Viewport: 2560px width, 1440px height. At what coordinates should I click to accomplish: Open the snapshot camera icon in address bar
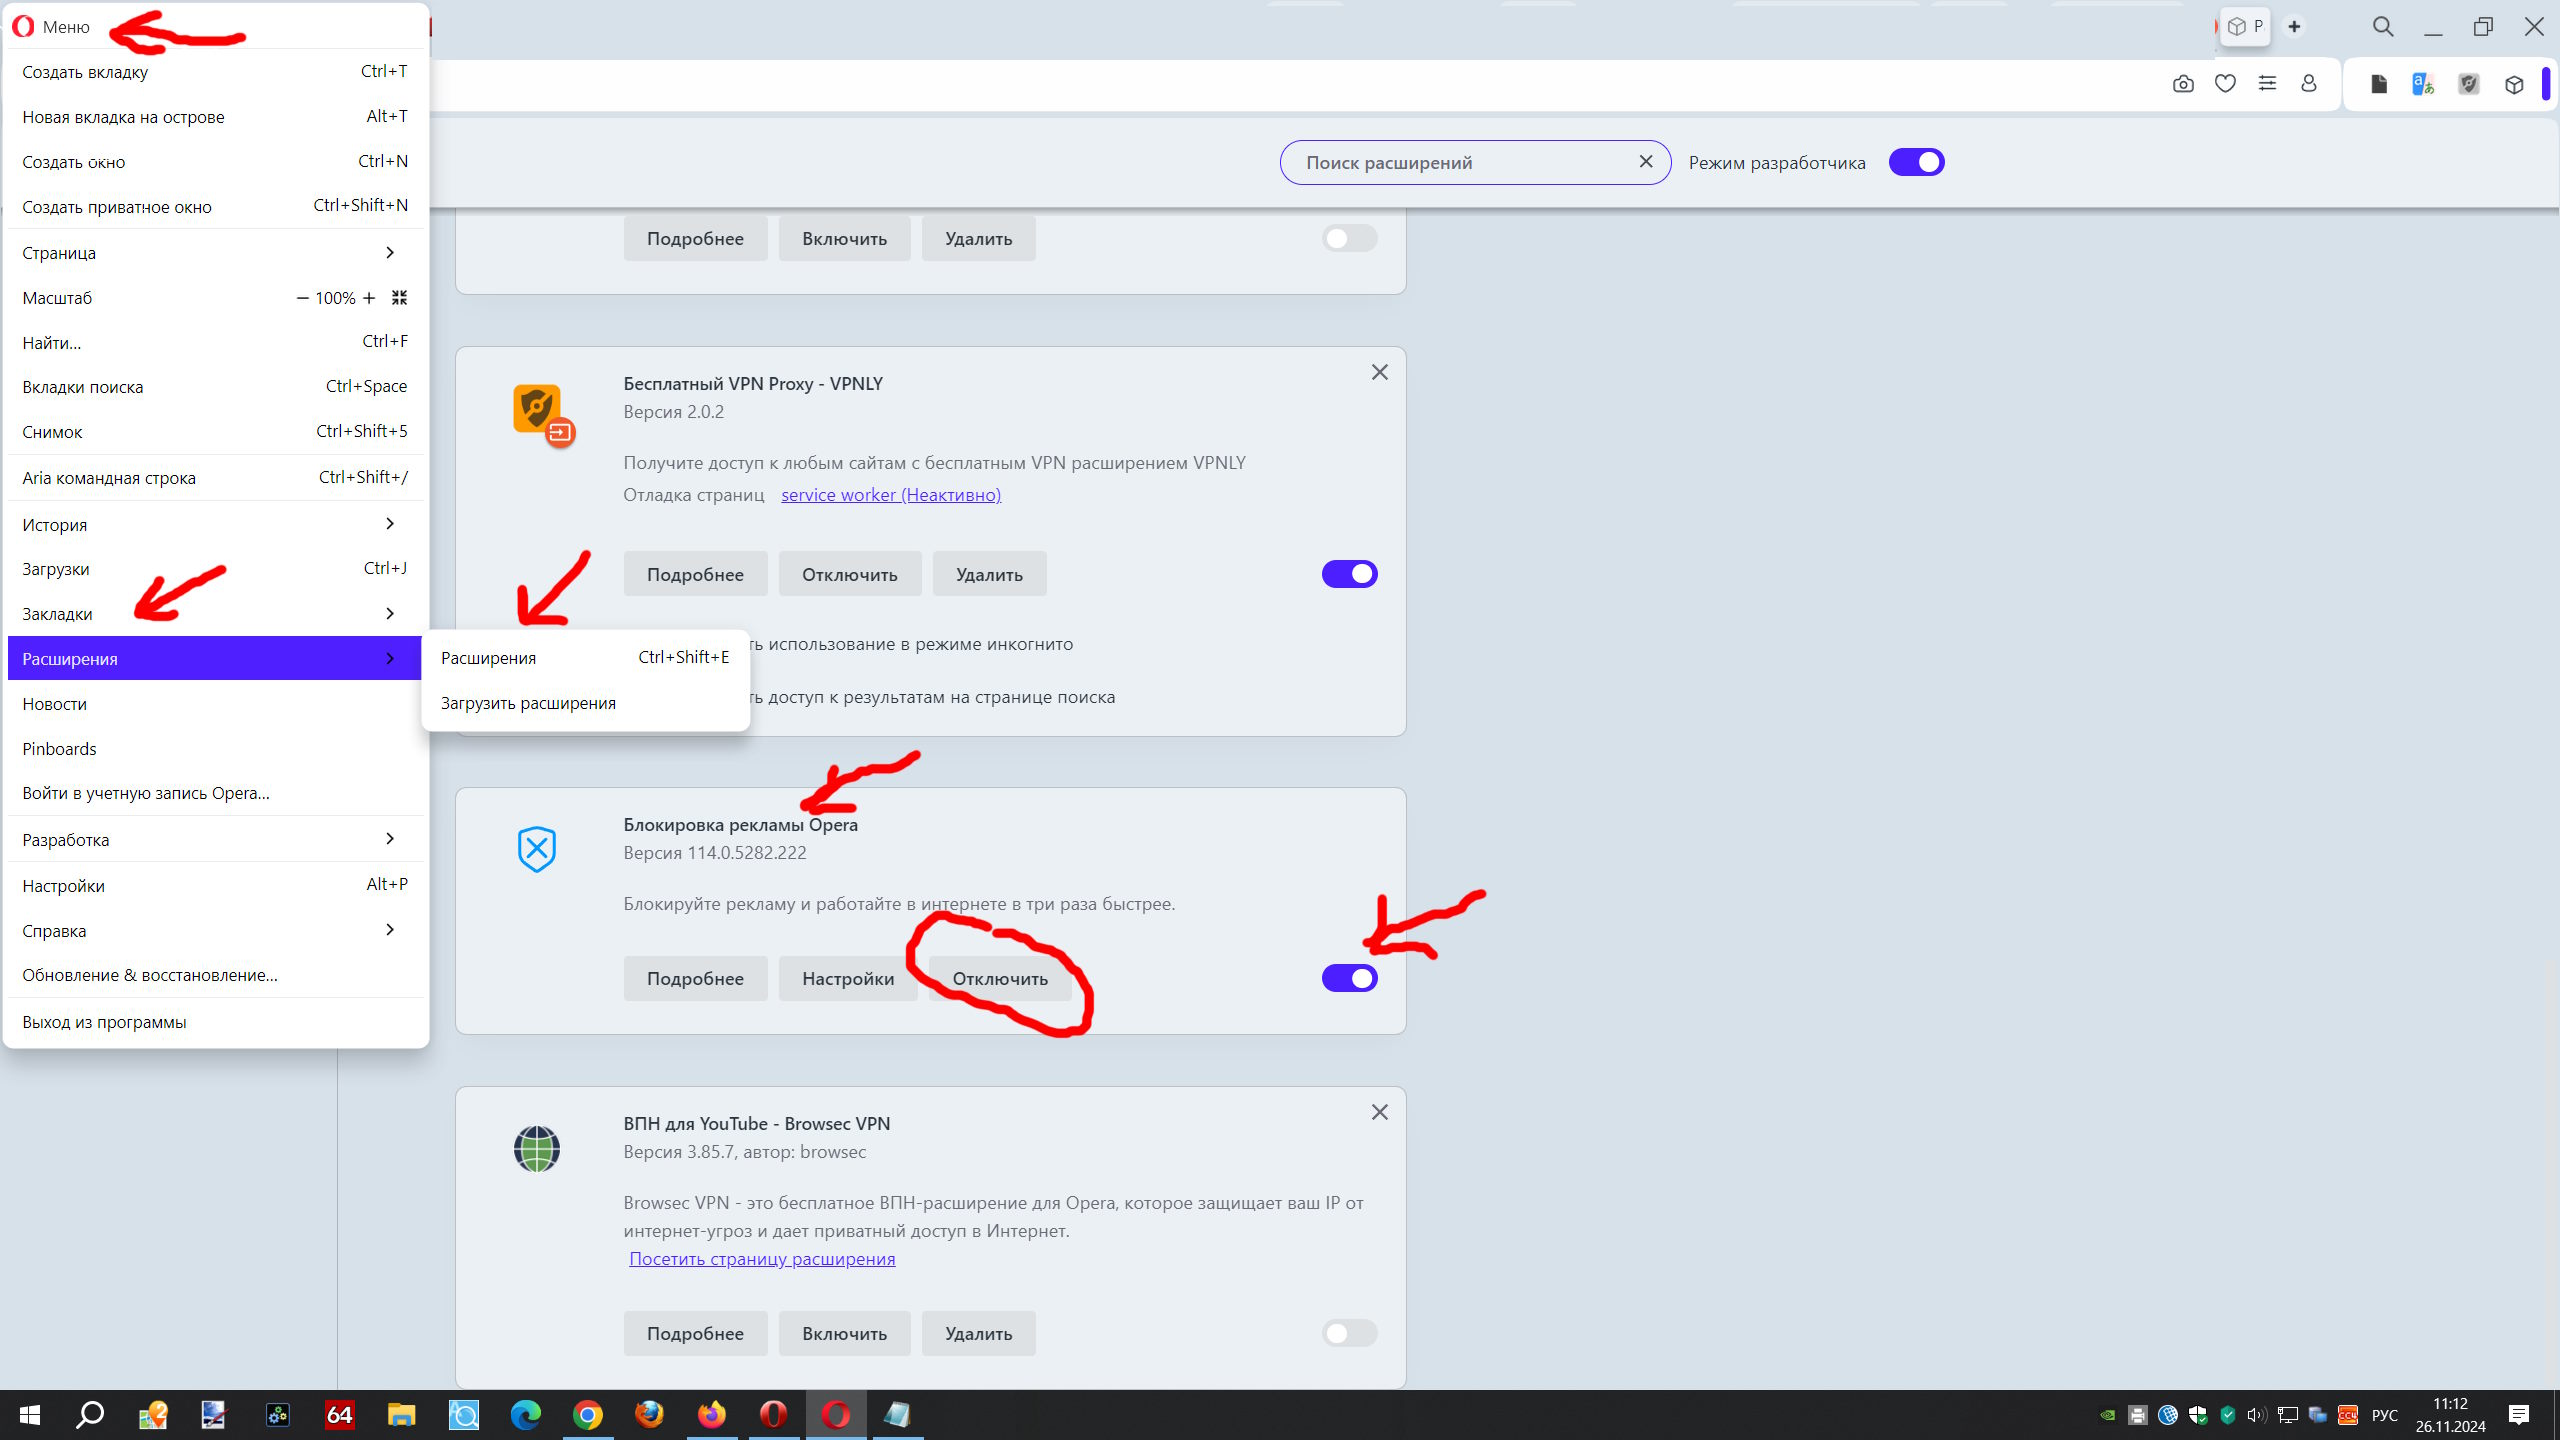[x=2183, y=84]
